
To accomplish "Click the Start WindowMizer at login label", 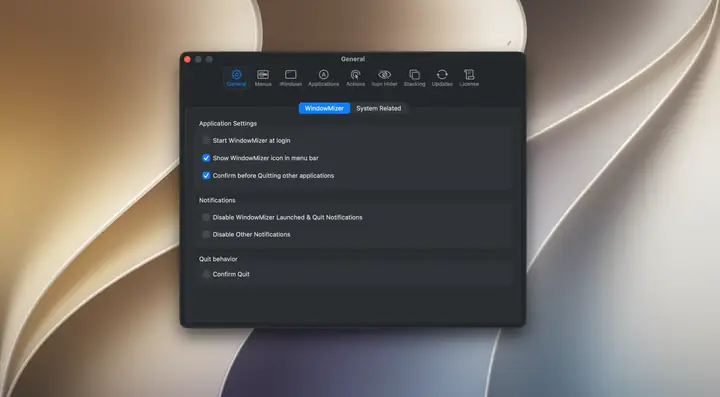I will pyautogui.click(x=252, y=140).
